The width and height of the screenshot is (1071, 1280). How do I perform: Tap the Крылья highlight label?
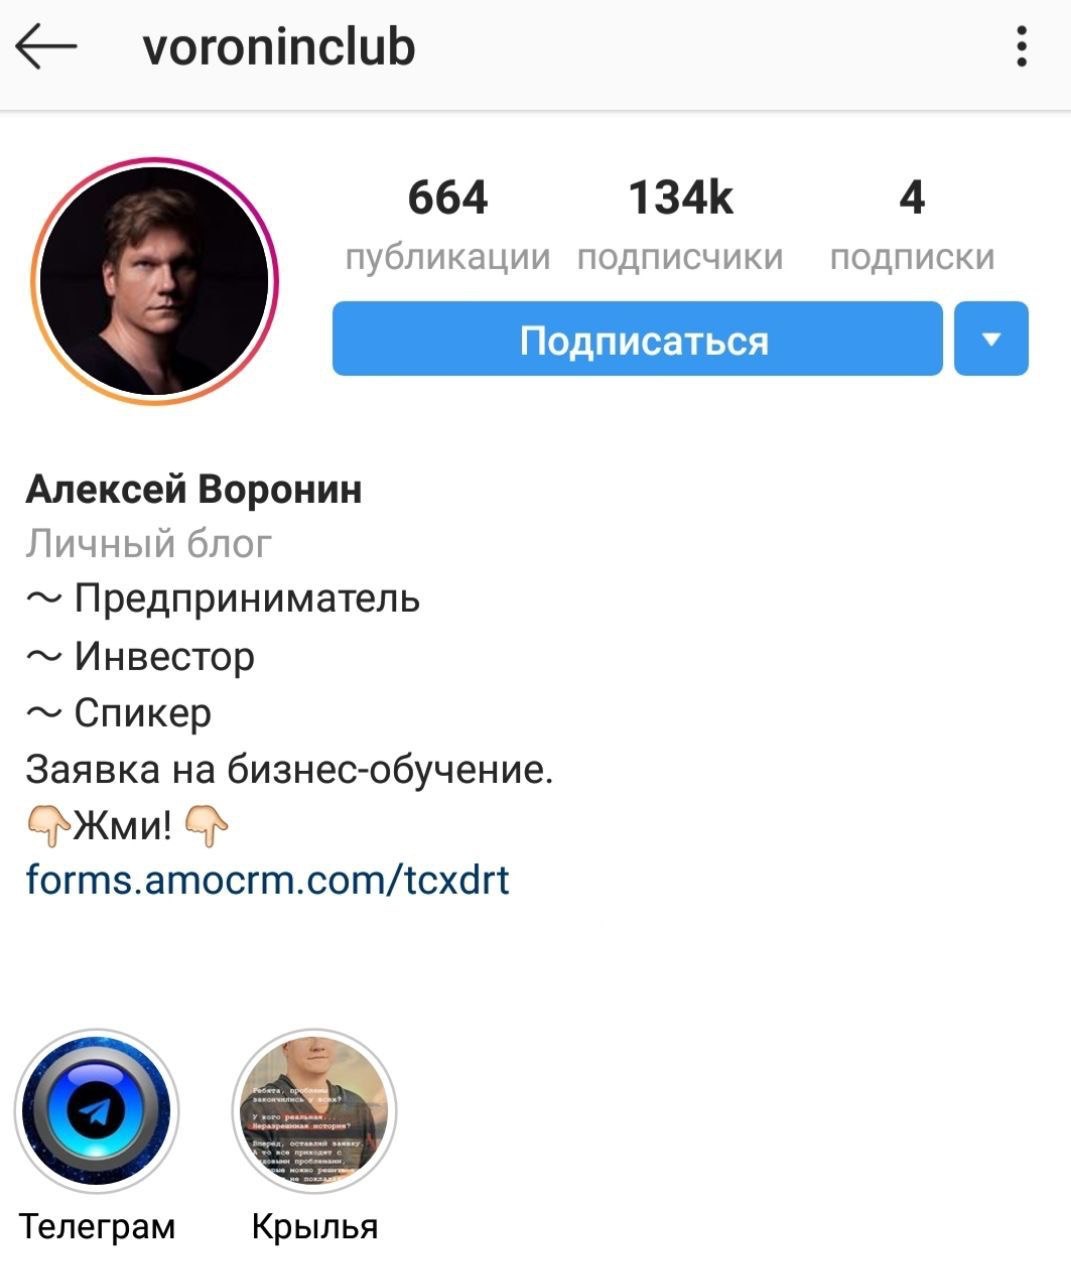click(315, 1226)
